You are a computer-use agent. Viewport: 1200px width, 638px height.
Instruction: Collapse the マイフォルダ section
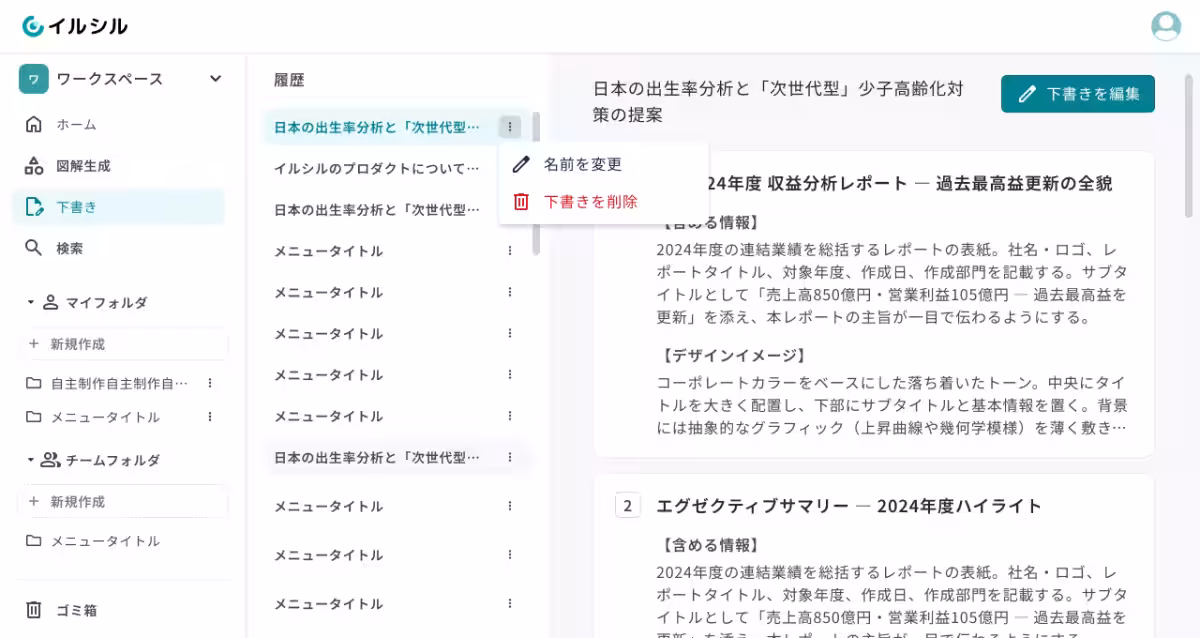pos(30,302)
